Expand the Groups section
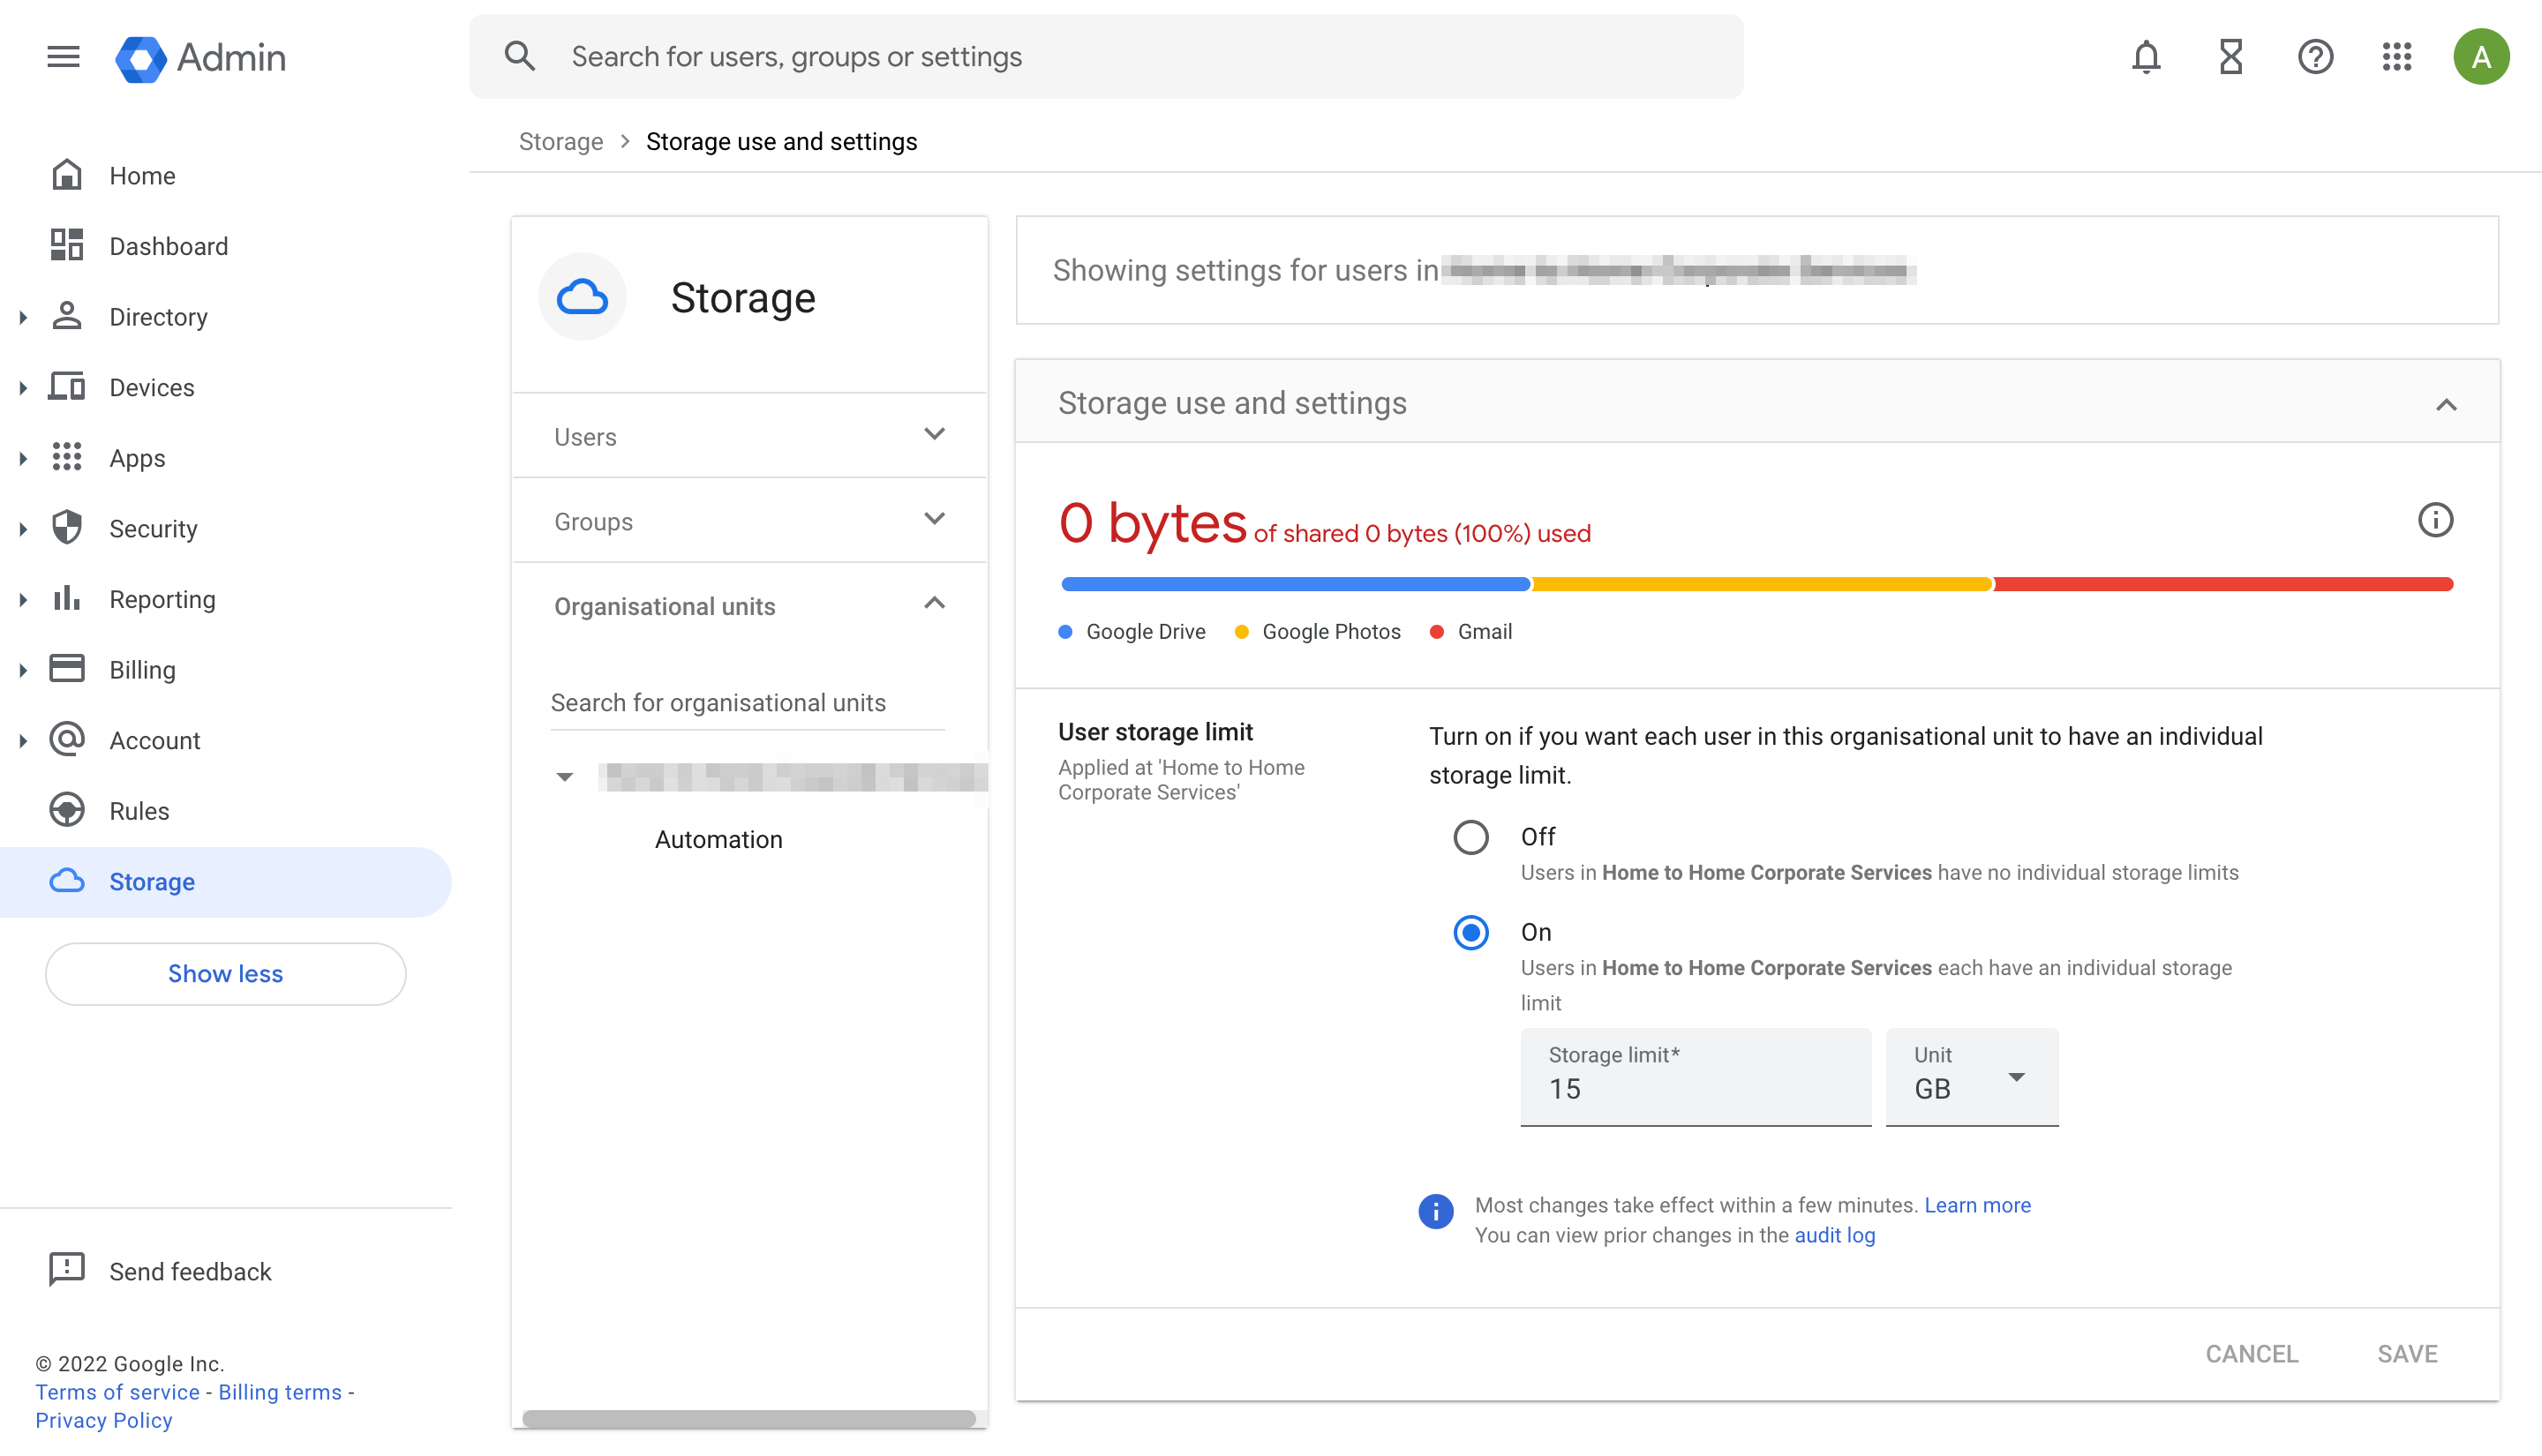 (749, 521)
